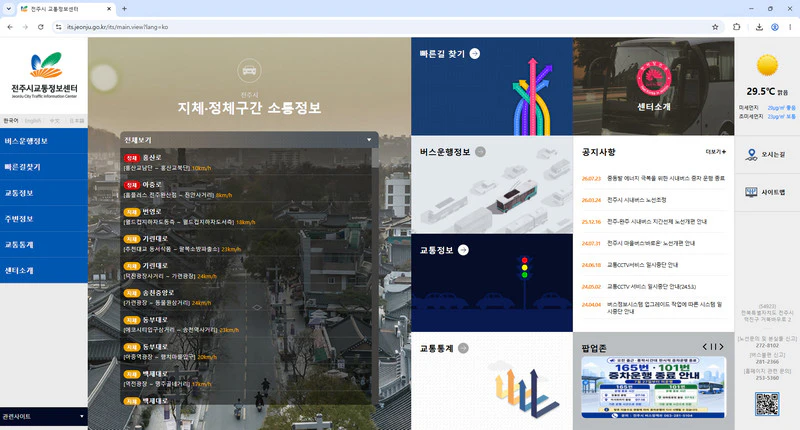Click the 전주시교통정보센터 logo
The image size is (800, 430).
point(44,75)
